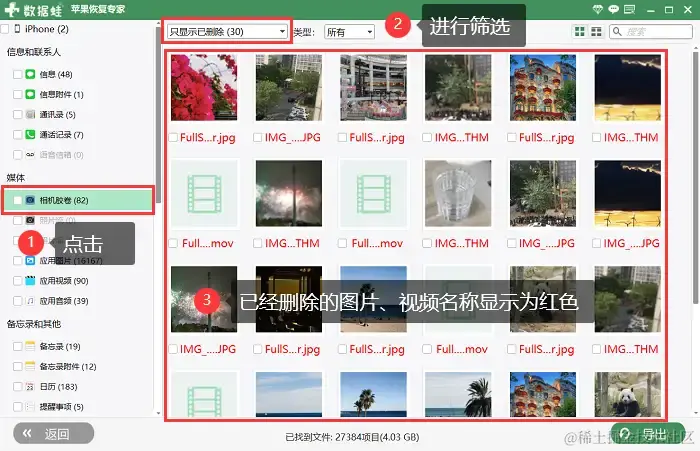Switch to detail list view
The width and height of the screenshot is (700, 451).
pos(596,31)
